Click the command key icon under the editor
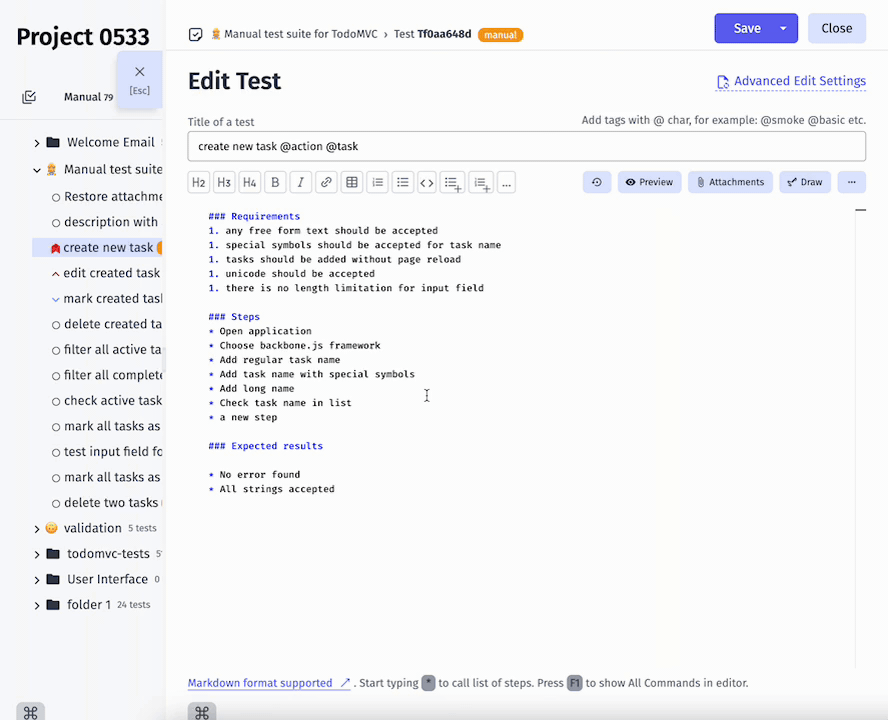The width and height of the screenshot is (888, 720). (x=202, y=712)
